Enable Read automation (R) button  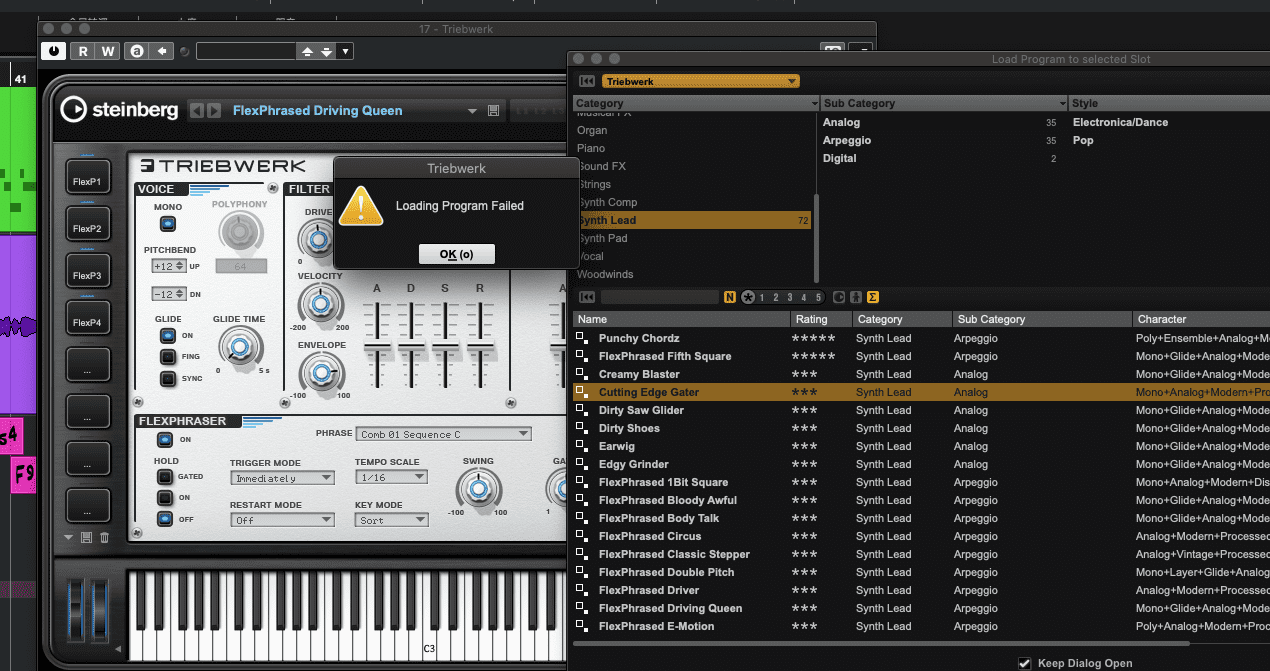[x=83, y=51]
